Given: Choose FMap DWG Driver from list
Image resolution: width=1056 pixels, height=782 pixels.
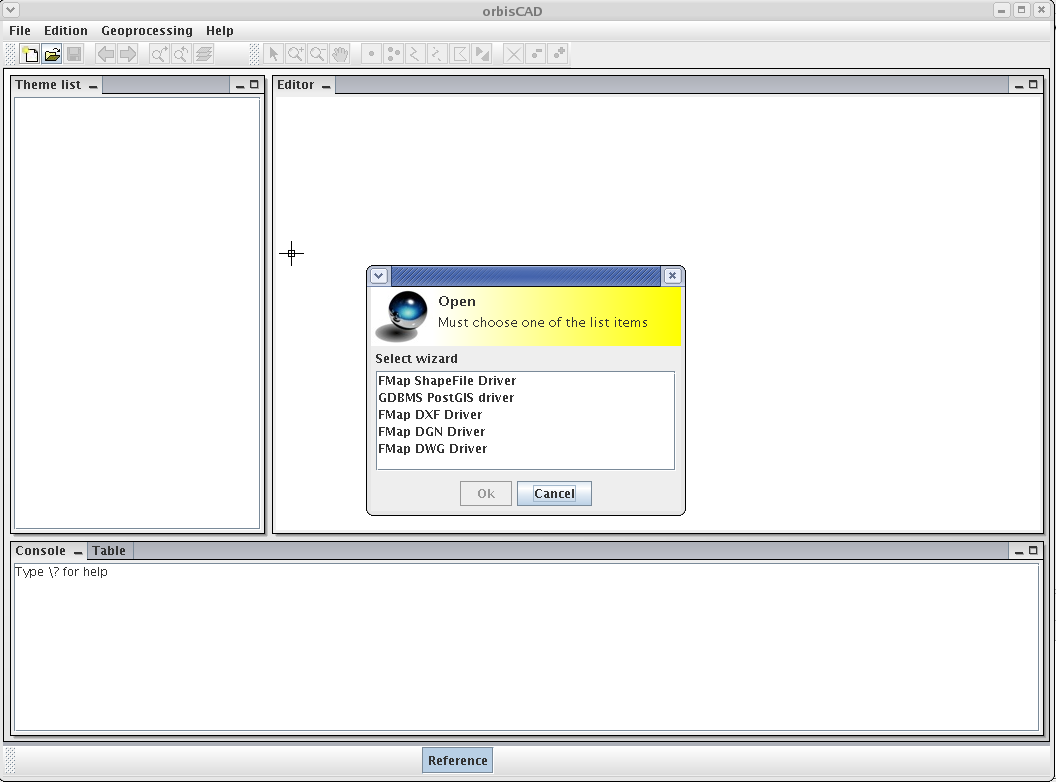Looking at the screenshot, I should click(433, 449).
